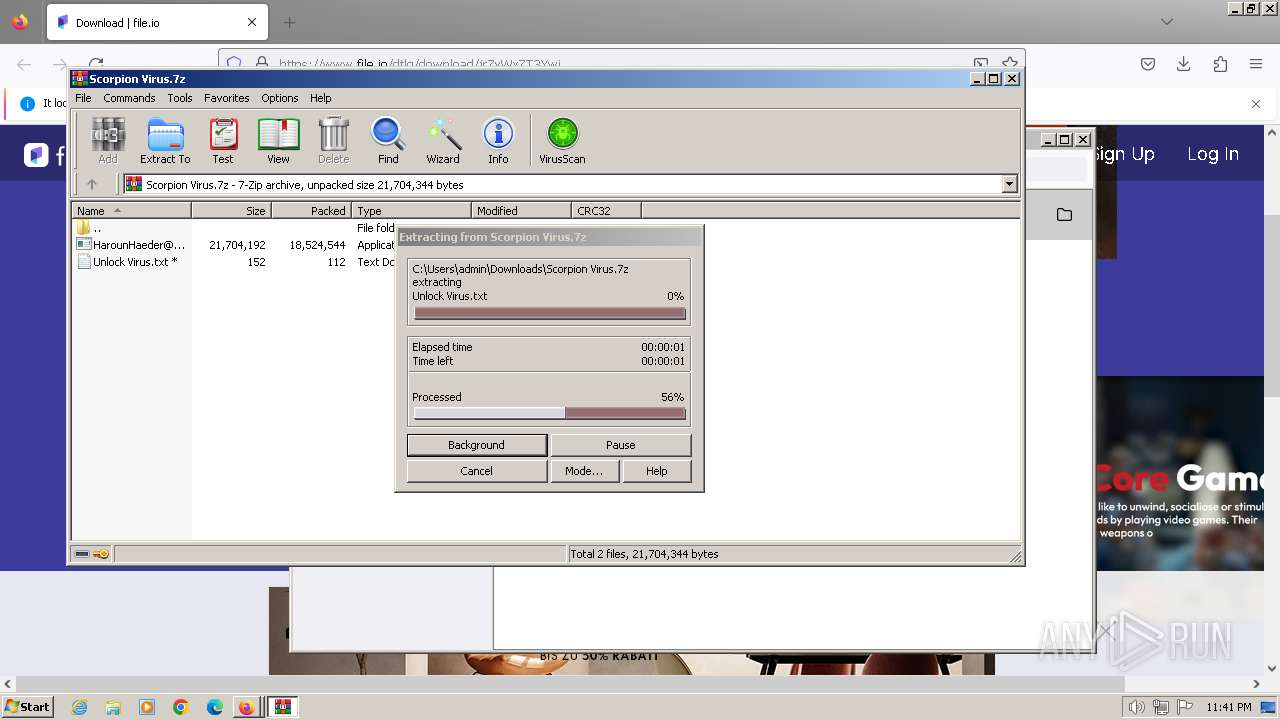Open Edge from taskbar
Viewport: 1280px width, 720px height.
[x=215, y=707]
